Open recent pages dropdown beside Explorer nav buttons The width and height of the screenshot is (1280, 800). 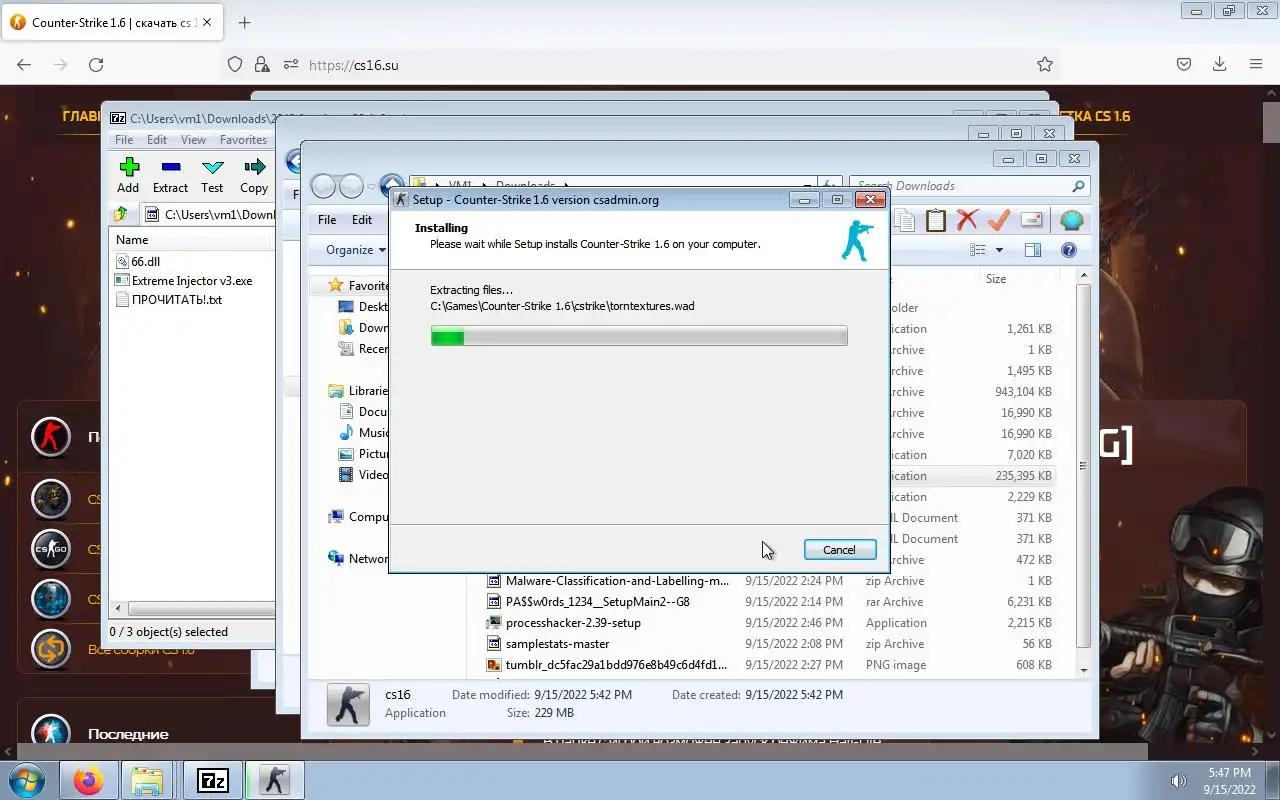pos(373,186)
